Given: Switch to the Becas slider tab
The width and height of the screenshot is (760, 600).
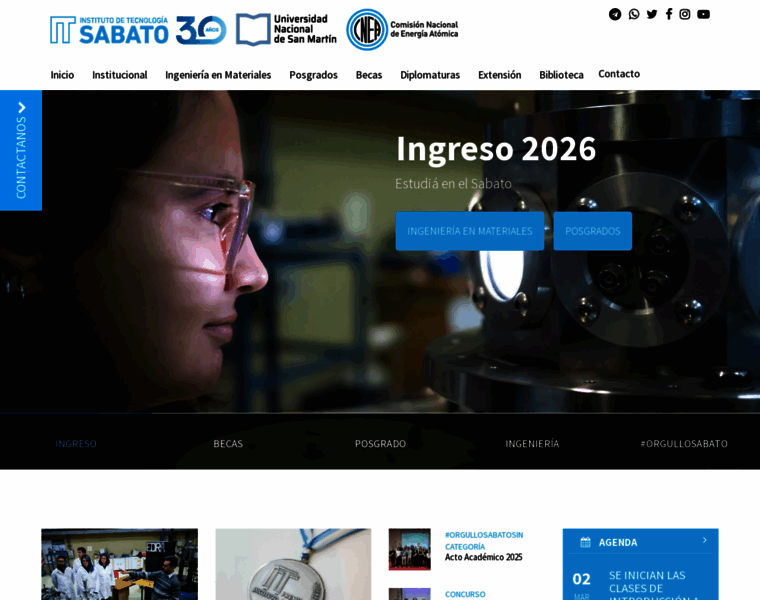Looking at the screenshot, I should pos(228,444).
